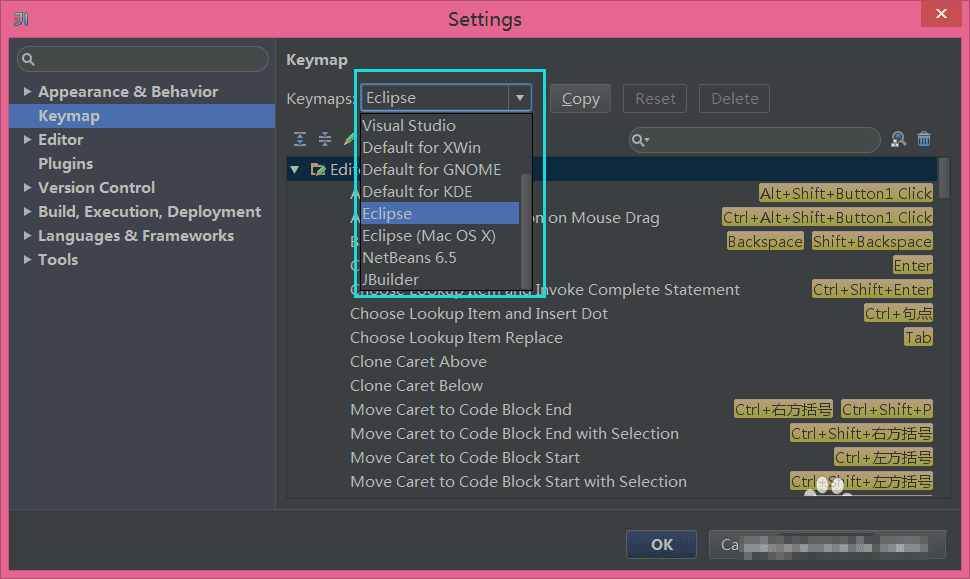Select Eclipse (Mac OS X) keymap

click(x=440, y=236)
